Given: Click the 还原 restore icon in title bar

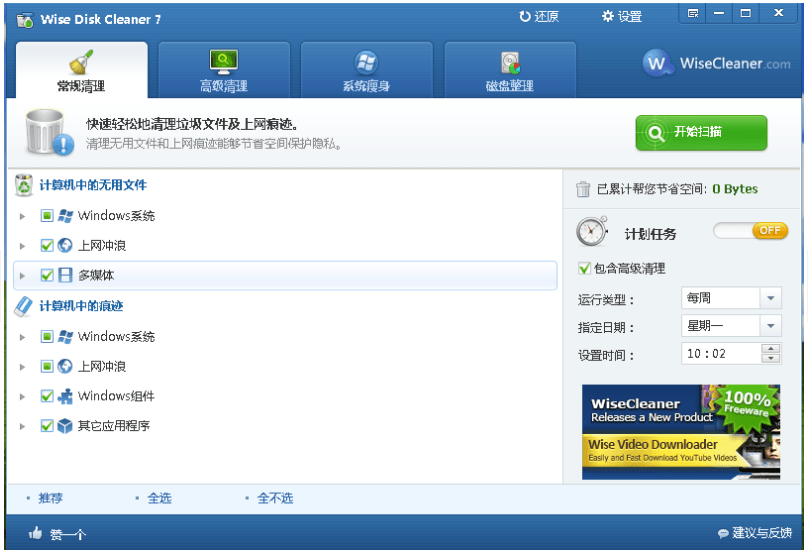Looking at the screenshot, I should click(x=526, y=17).
